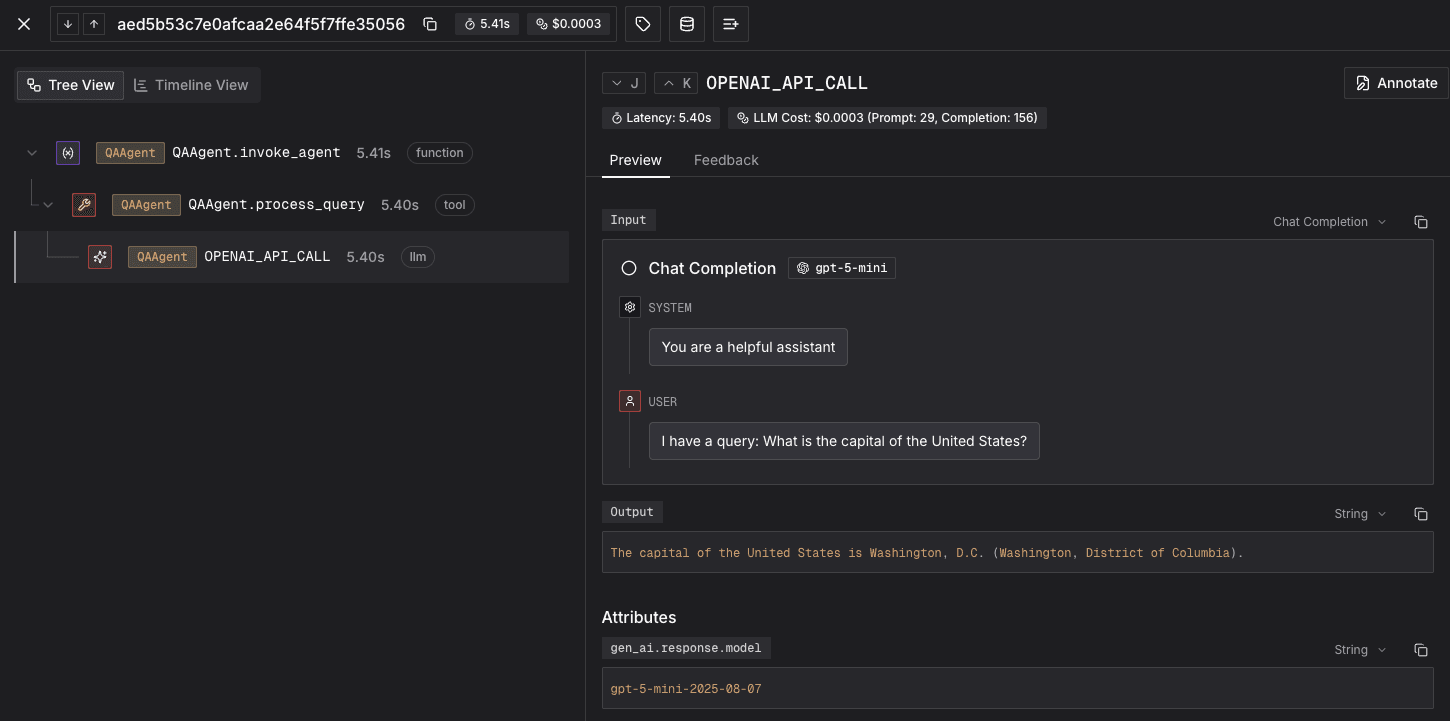Open the tag icon in top toolbar
The image size is (1450, 721).
(643, 24)
